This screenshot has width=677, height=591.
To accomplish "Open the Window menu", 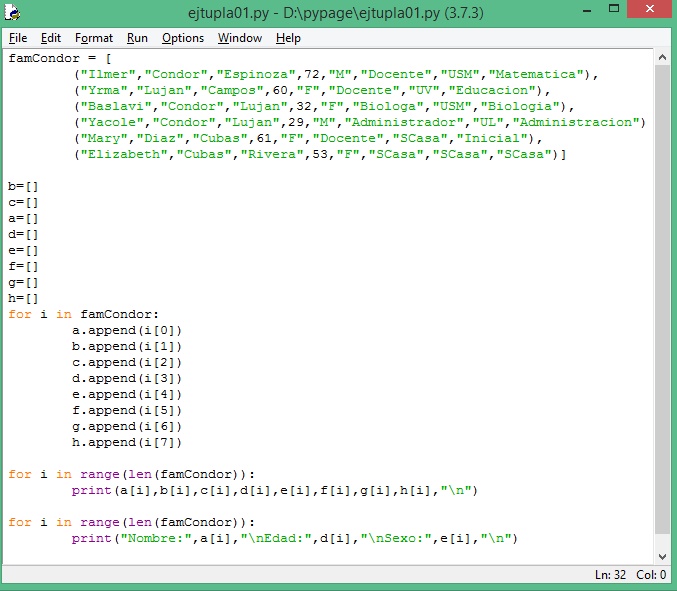I will (240, 38).
